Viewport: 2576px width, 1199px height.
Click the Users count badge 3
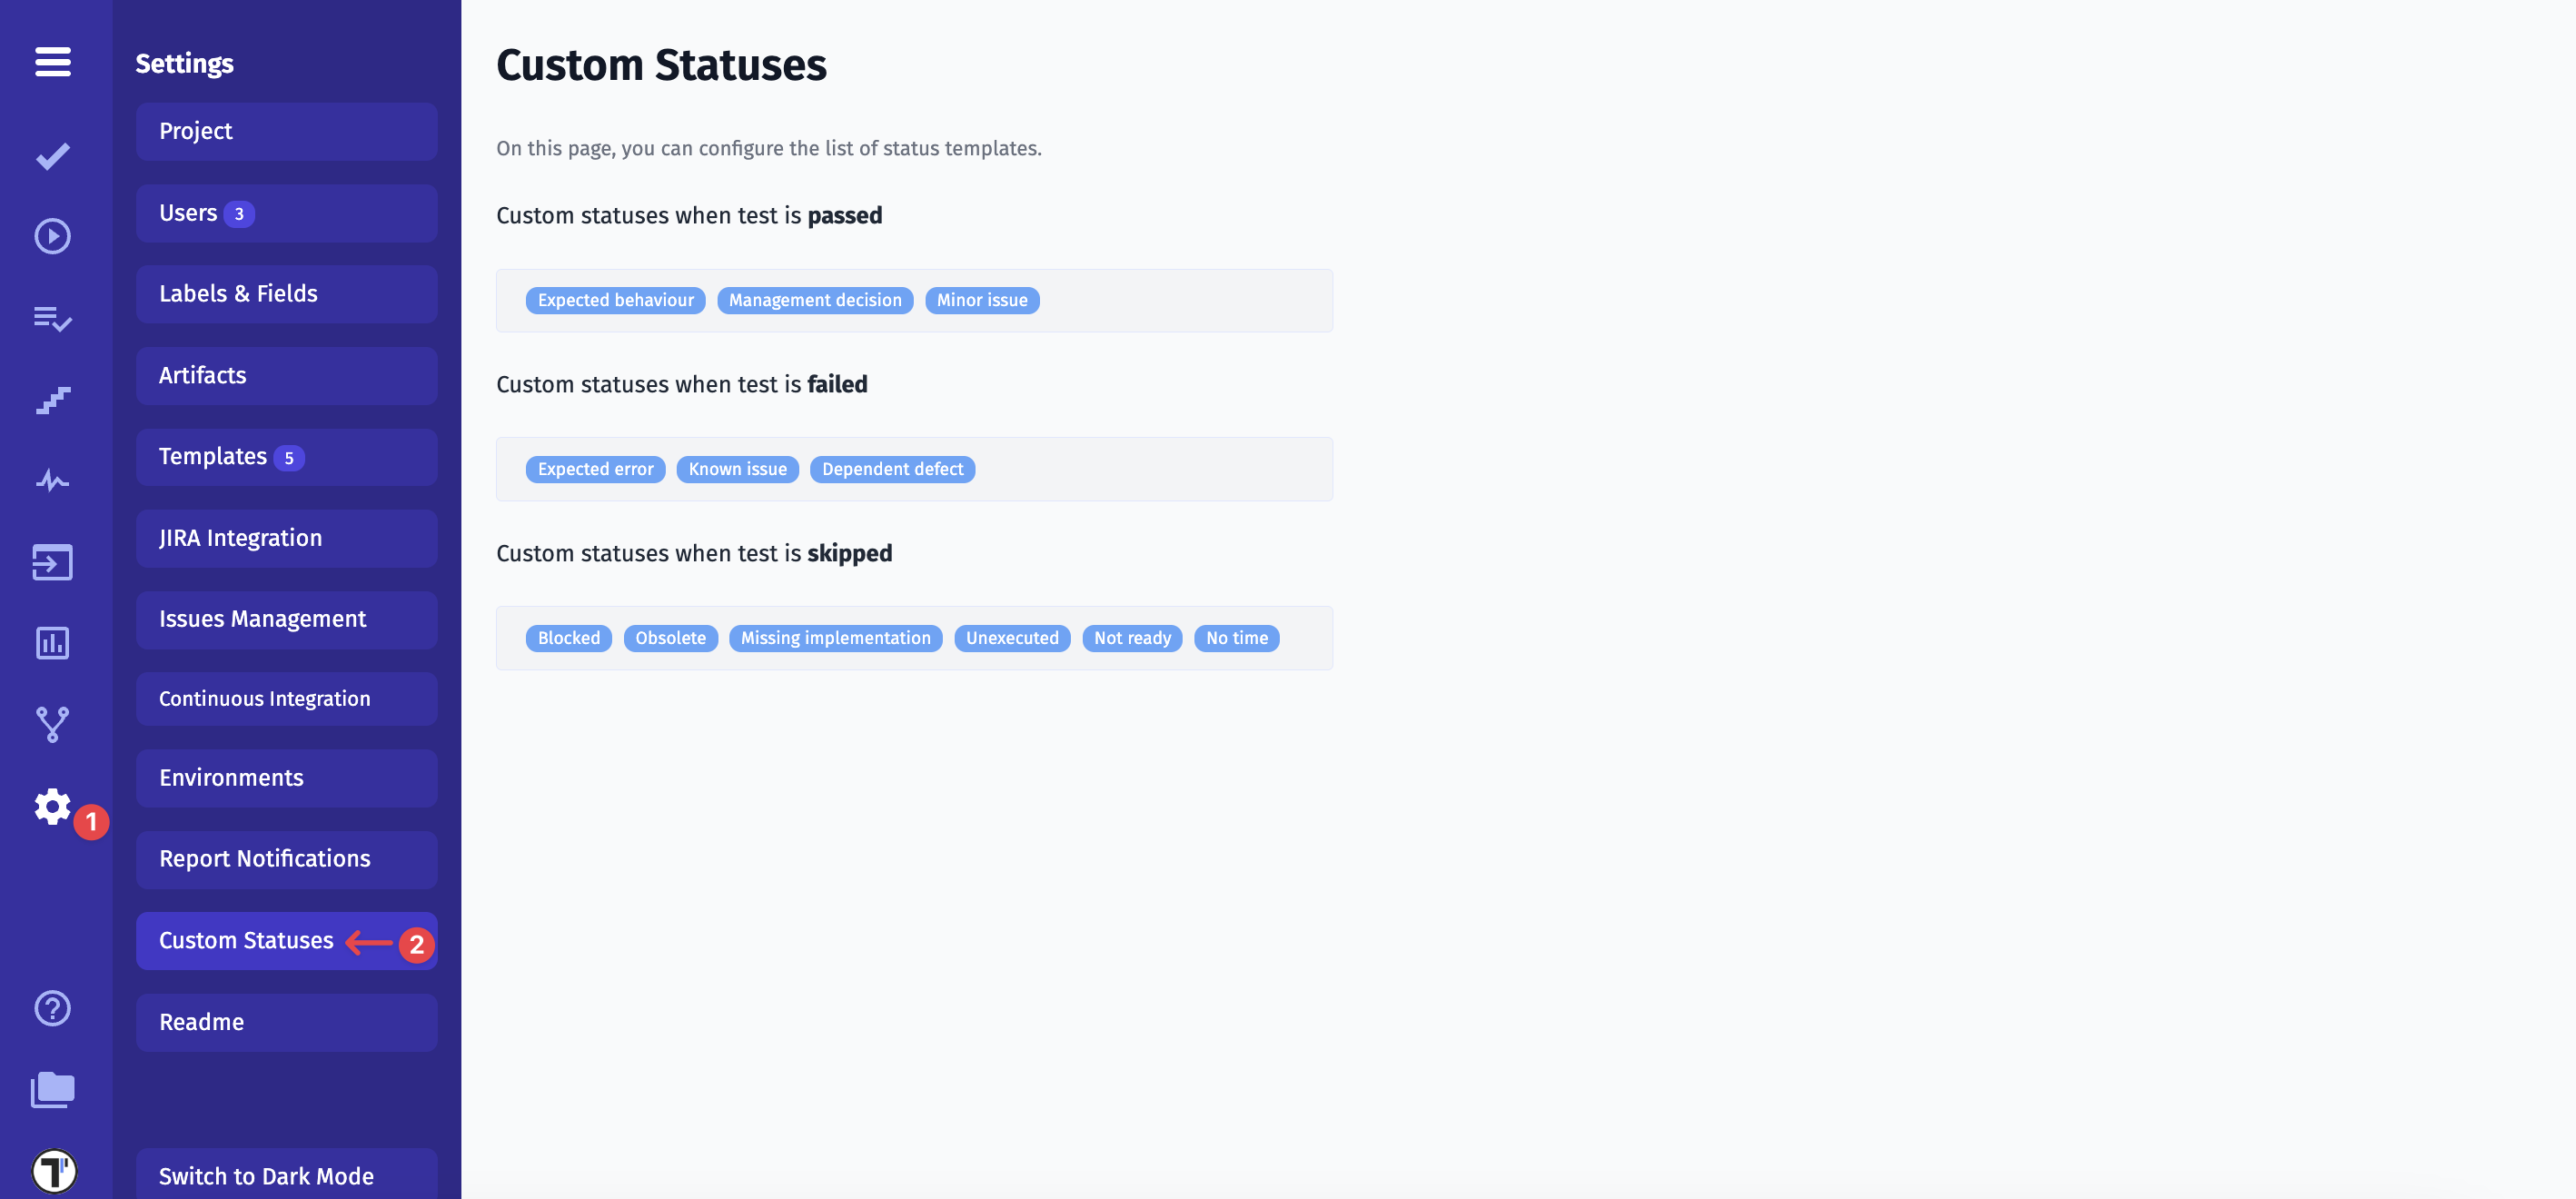[x=239, y=214]
